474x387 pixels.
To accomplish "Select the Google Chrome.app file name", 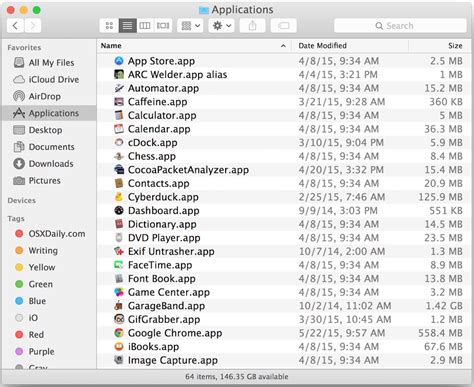I will [x=175, y=333].
